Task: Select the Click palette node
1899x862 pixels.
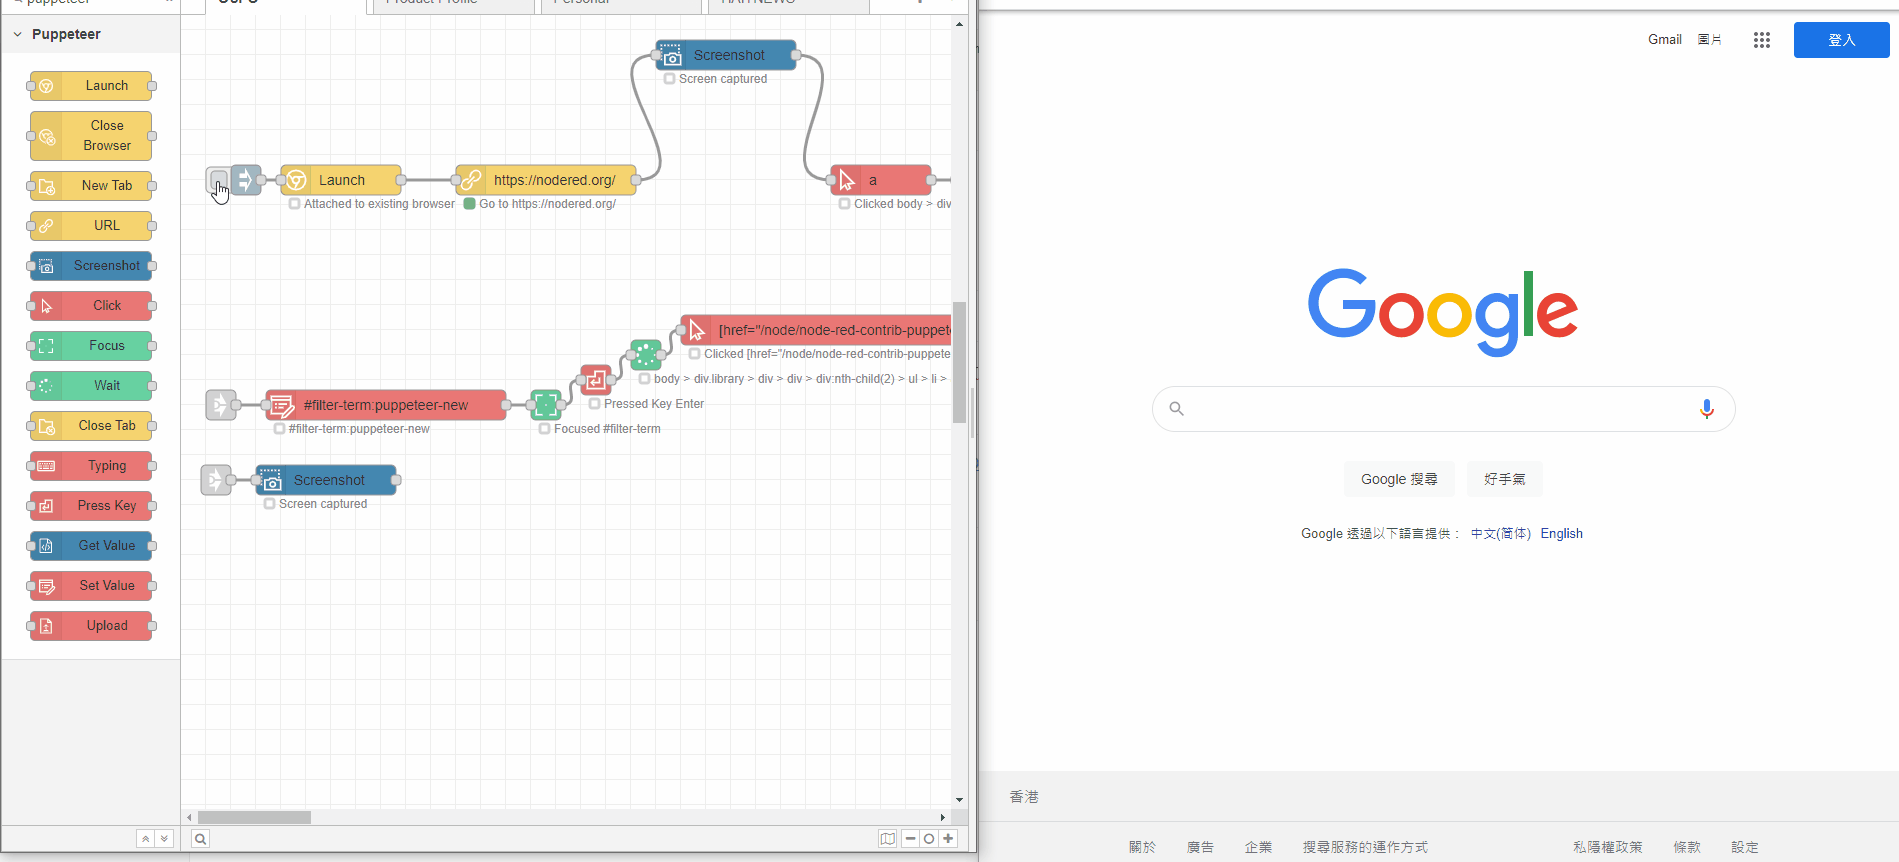Action: click(x=91, y=306)
